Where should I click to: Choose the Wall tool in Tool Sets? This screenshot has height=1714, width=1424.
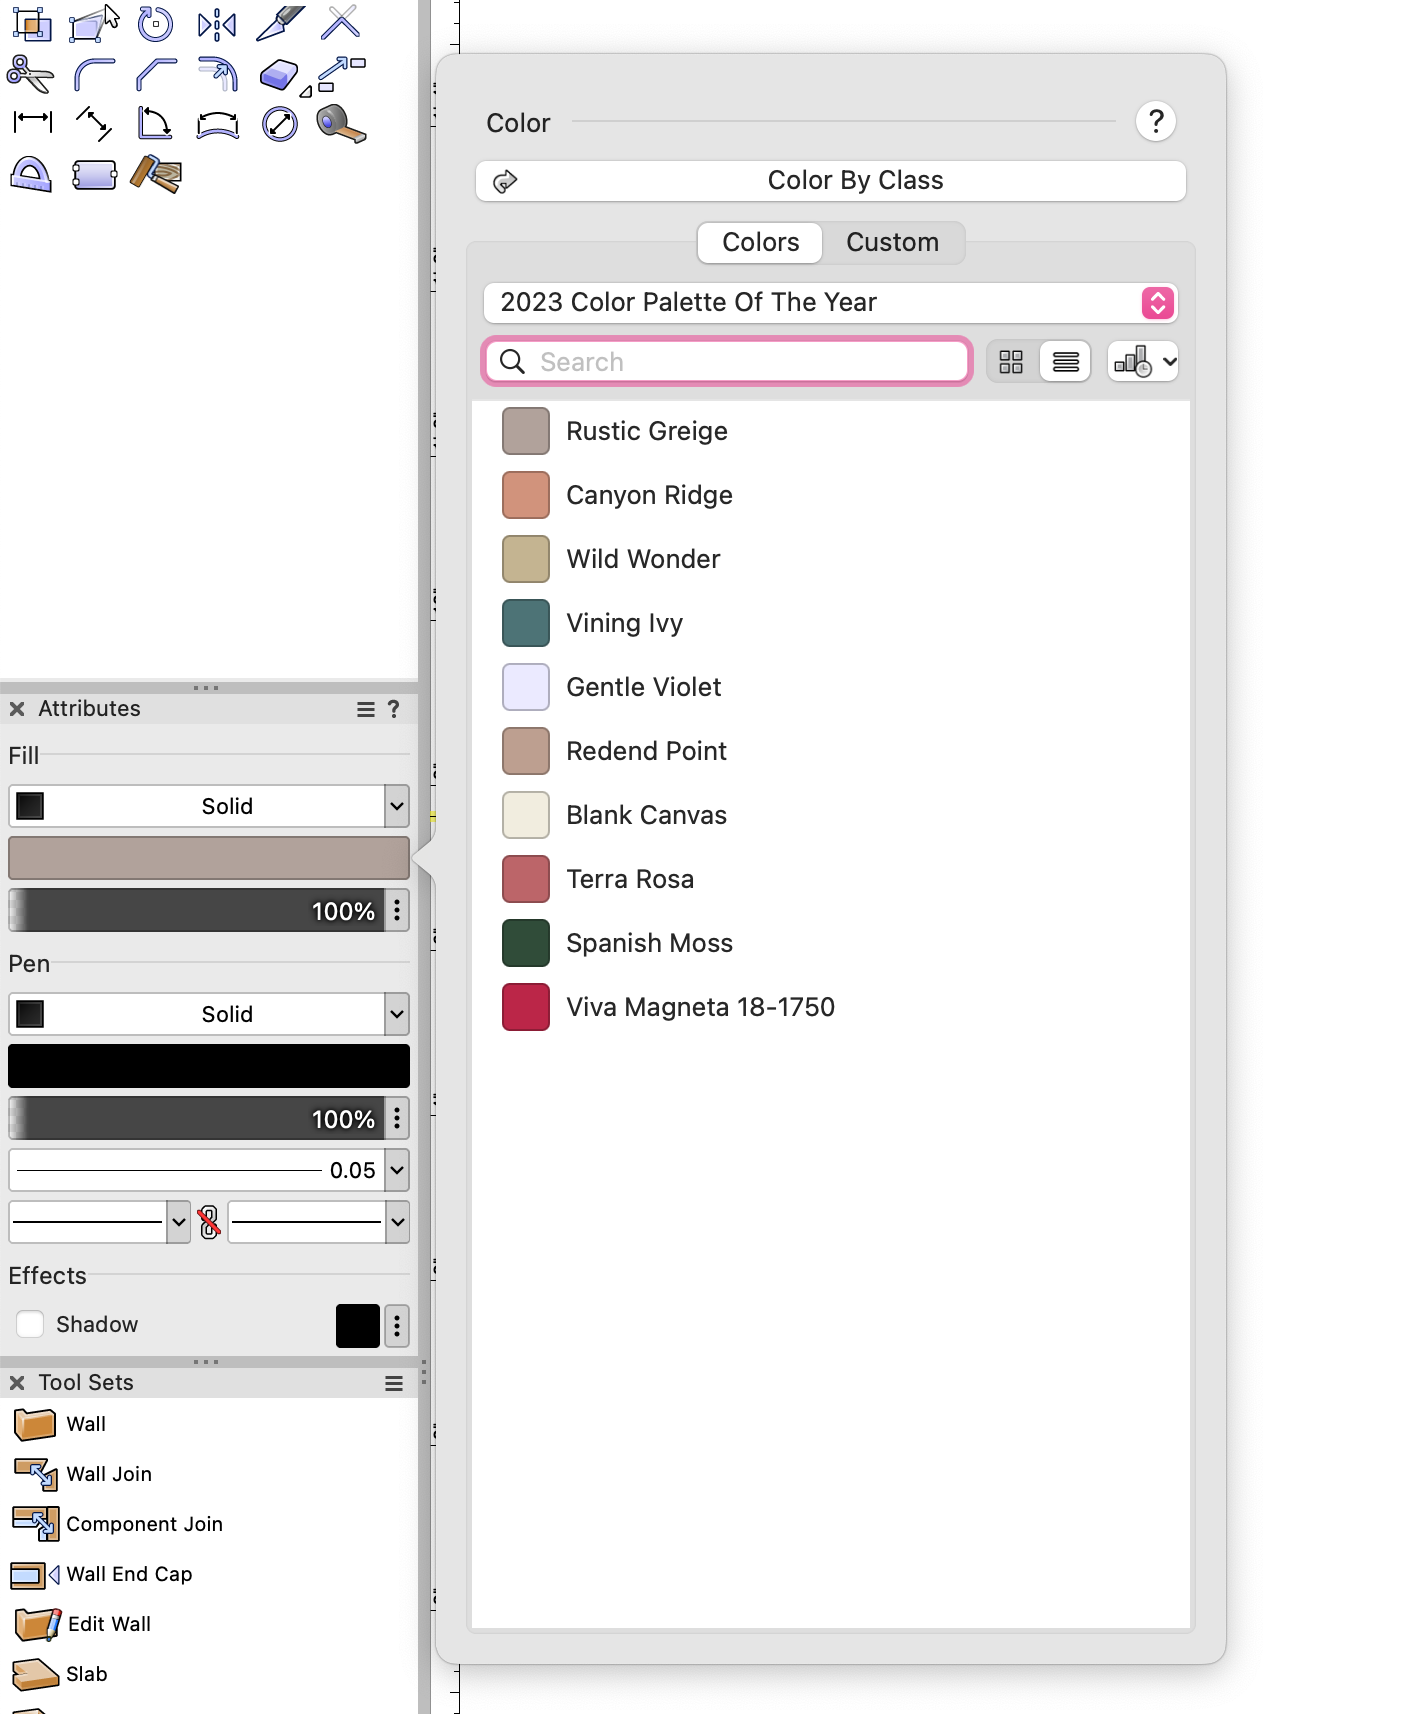coord(60,1423)
